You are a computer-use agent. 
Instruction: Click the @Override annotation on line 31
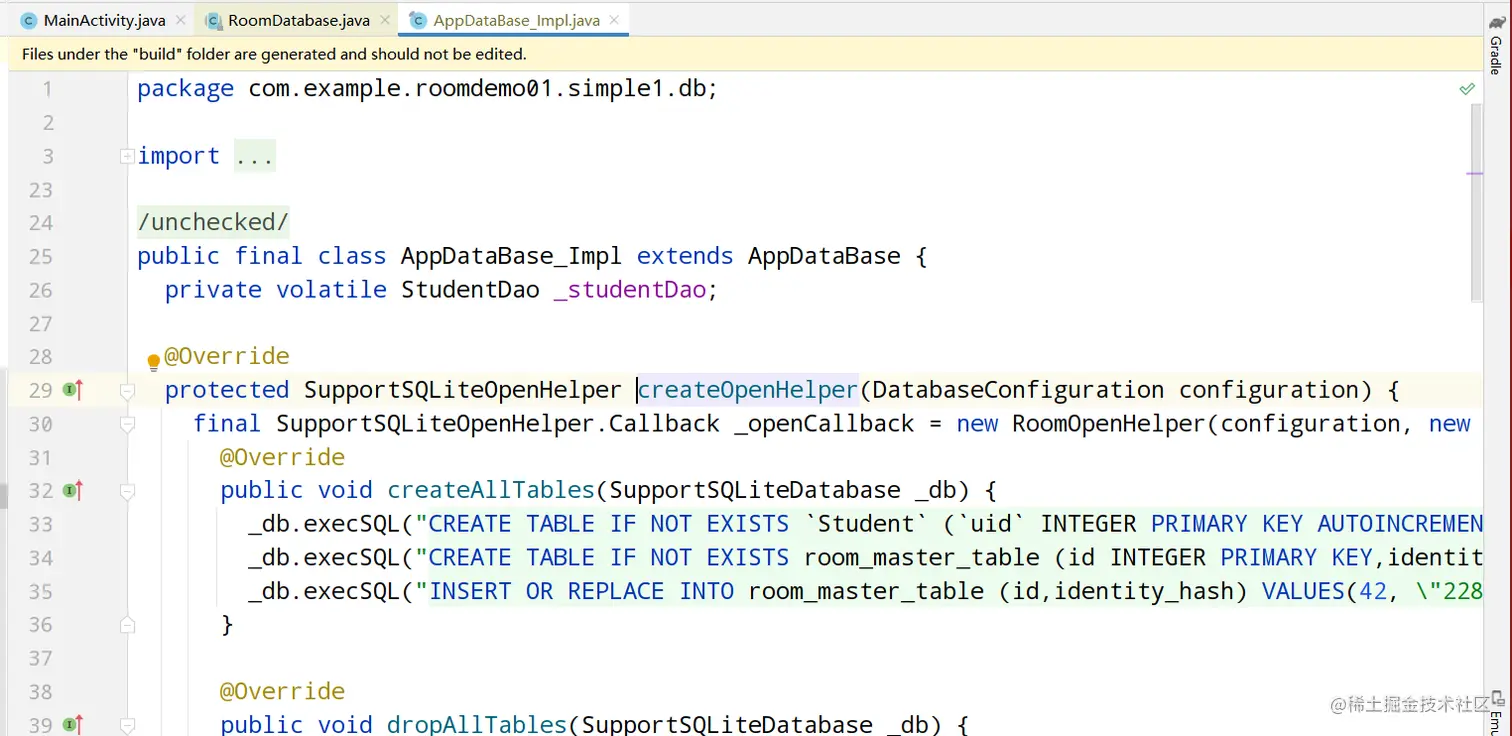click(x=283, y=457)
